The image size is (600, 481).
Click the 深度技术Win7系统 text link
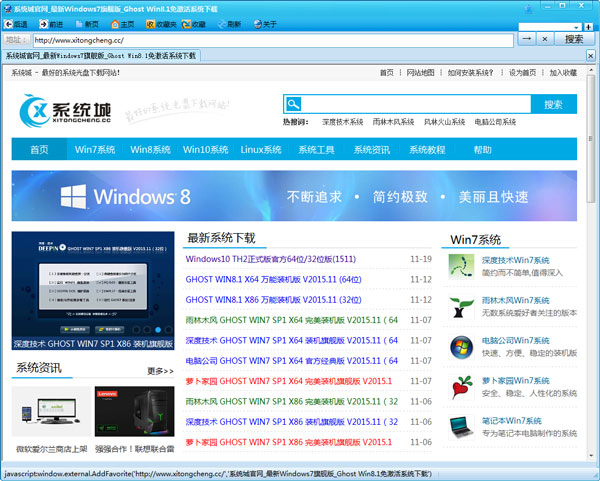click(515, 261)
